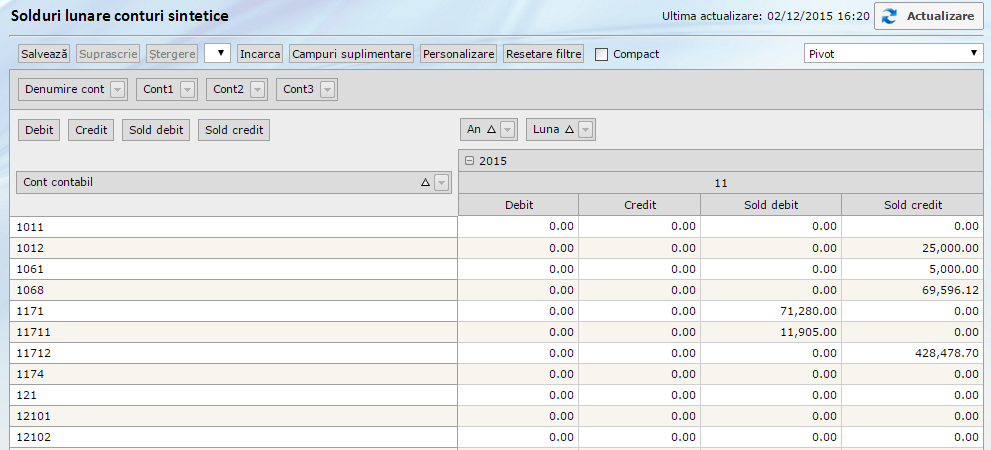Open saved layout dropdown next to Ștergere
This screenshot has height=450, width=991.
(x=217, y=53)
